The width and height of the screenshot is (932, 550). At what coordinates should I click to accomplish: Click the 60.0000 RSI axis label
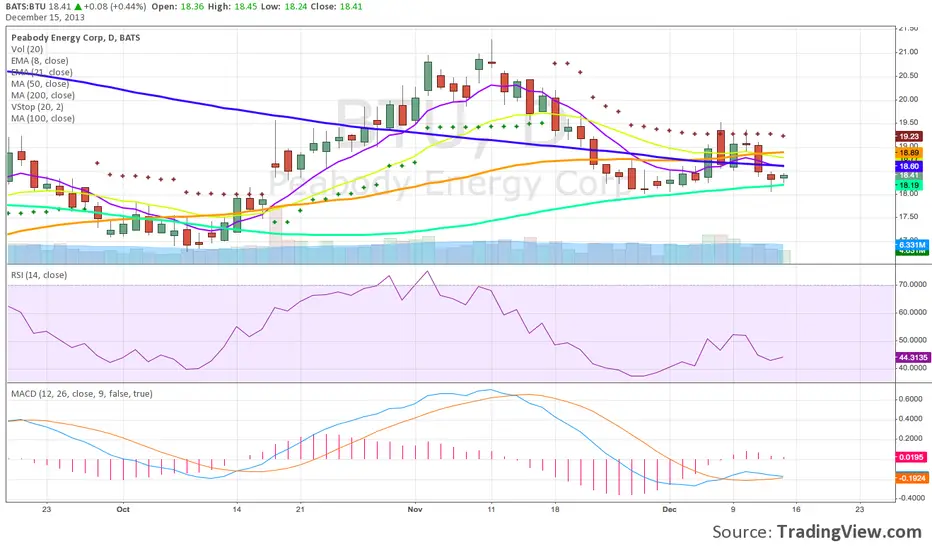pos(912,312)
